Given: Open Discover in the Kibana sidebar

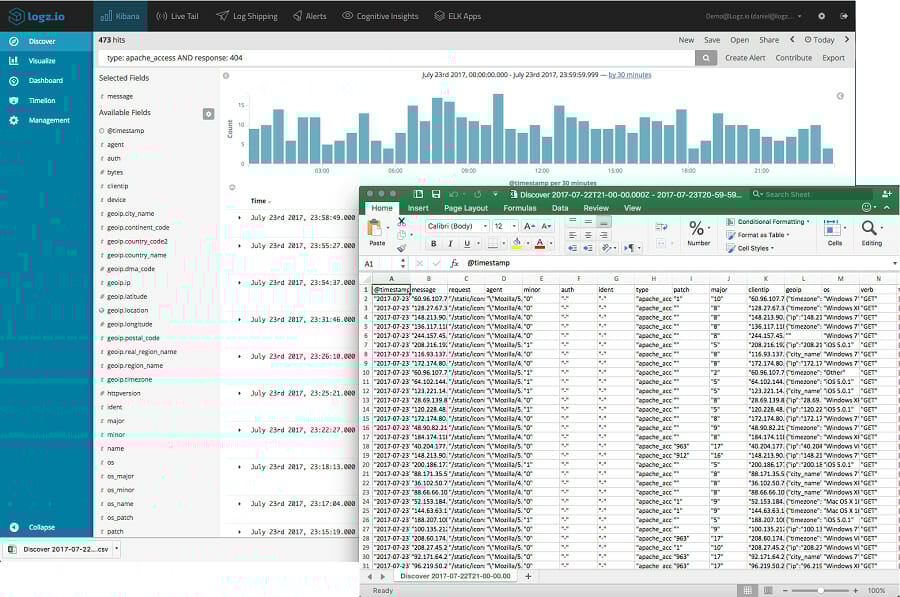Looking at the screenshot, I should tap(41, 41).
